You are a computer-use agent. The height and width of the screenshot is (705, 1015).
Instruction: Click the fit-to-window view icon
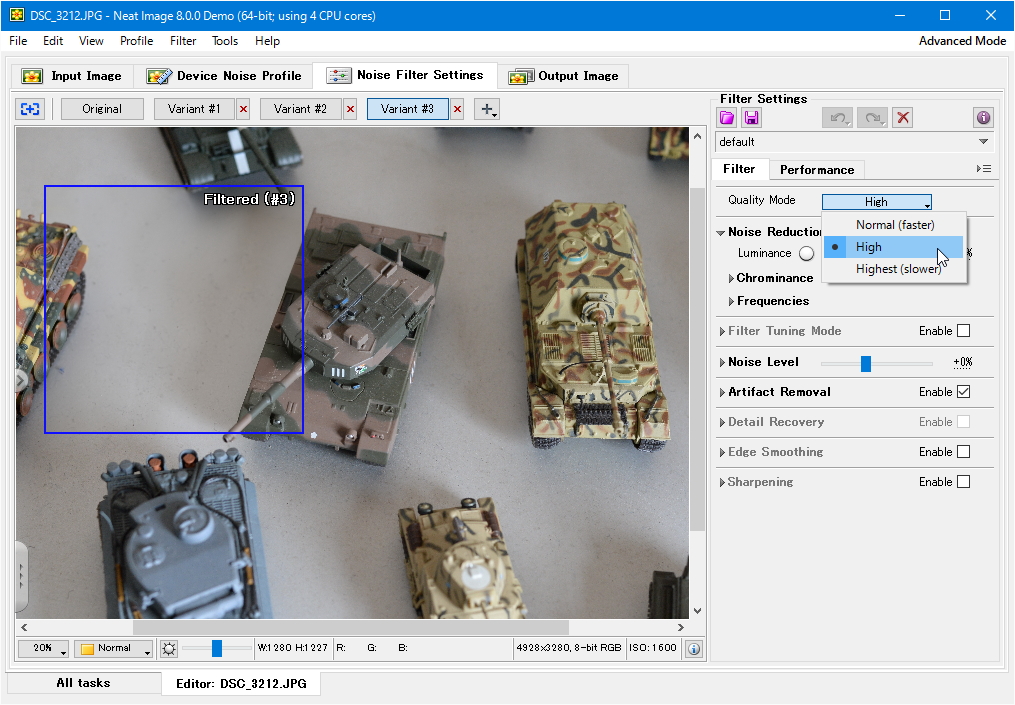tap(30, 109)
